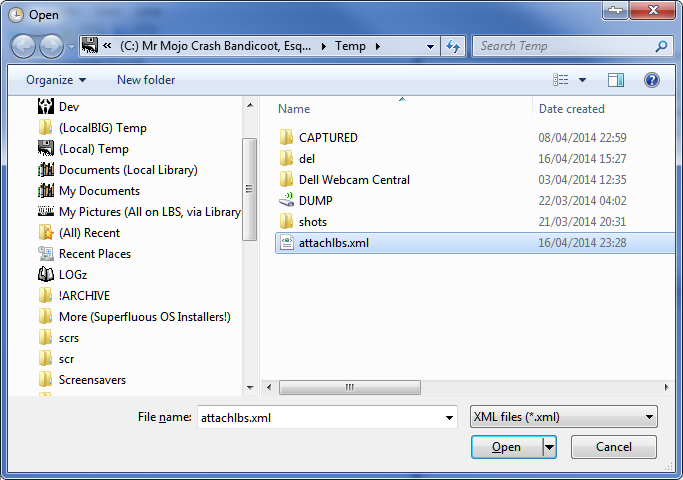Viewport: 683px width, 480px height.
Task: Expand the File name history dropdown
Action: click(449, 418)
